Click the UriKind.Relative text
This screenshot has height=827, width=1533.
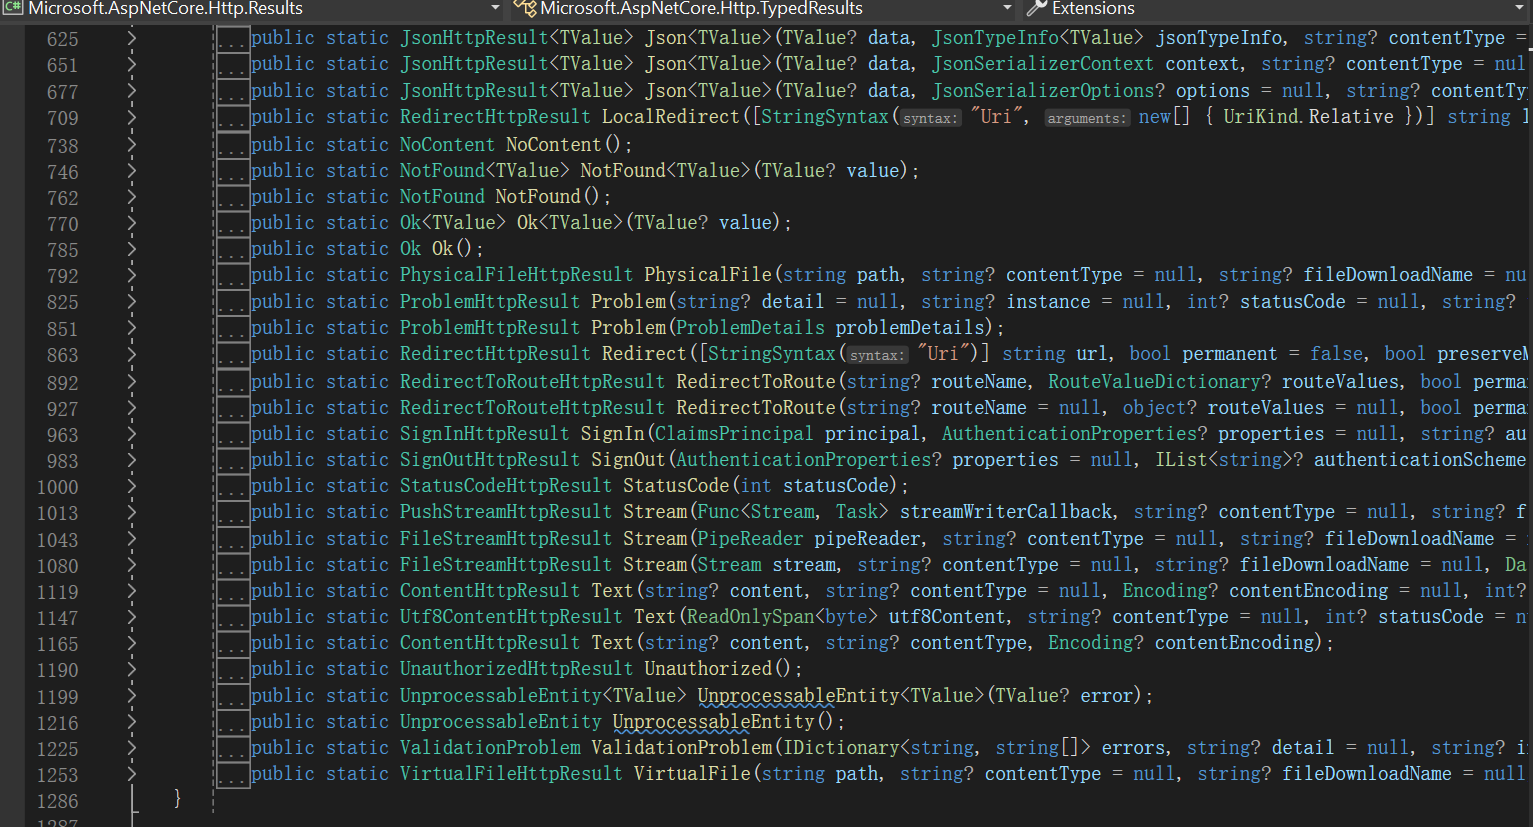tap(1308, 117)
